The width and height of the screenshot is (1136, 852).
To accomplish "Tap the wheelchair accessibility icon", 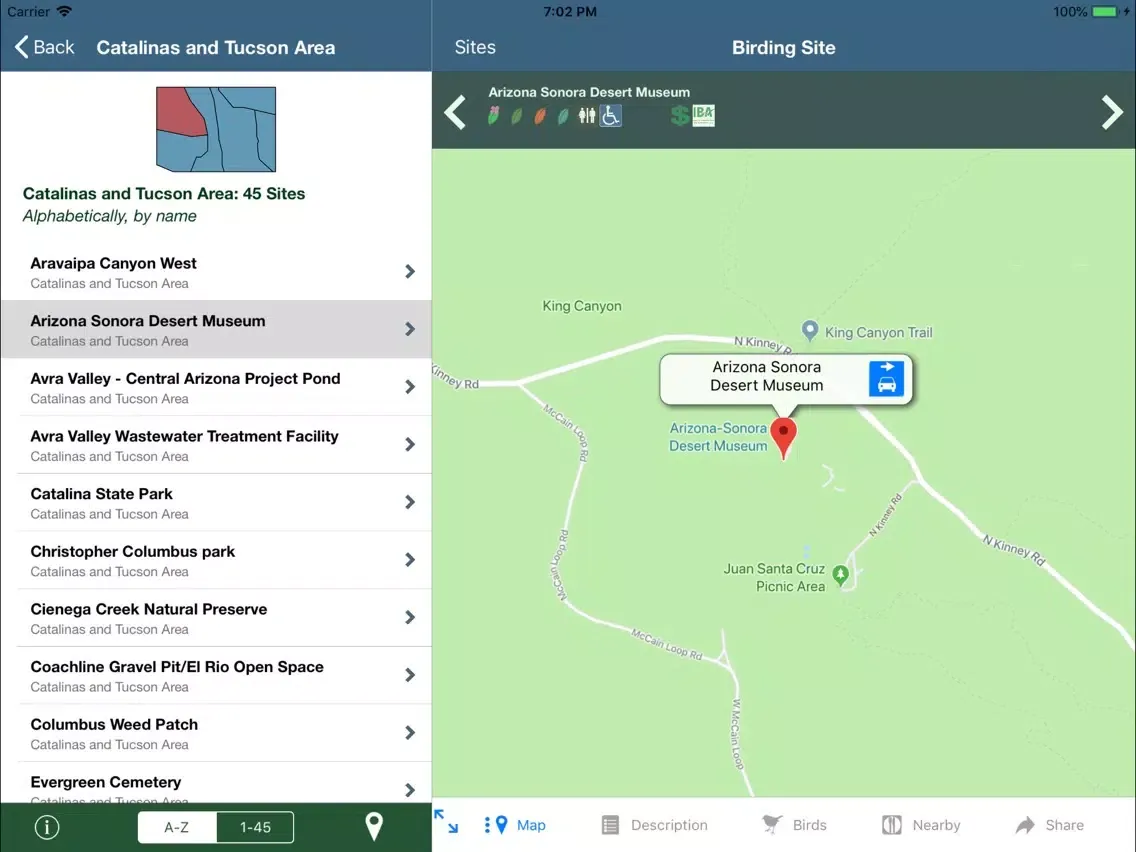I will pos(611,115).
